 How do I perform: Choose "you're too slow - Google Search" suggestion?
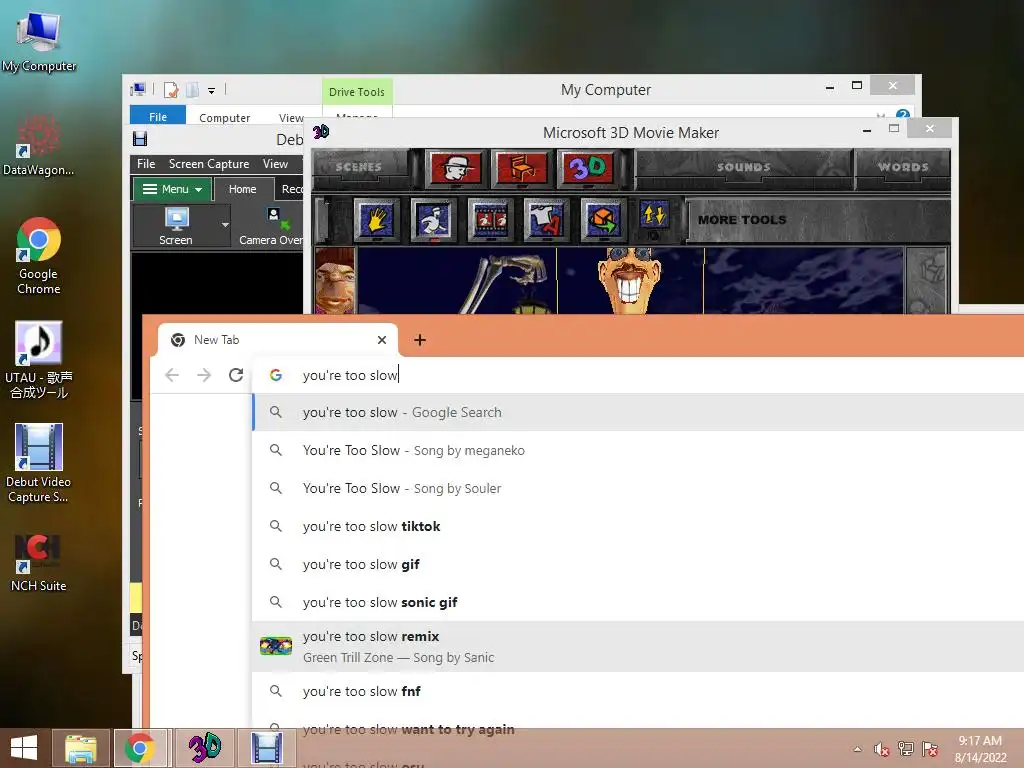[638, 413]
